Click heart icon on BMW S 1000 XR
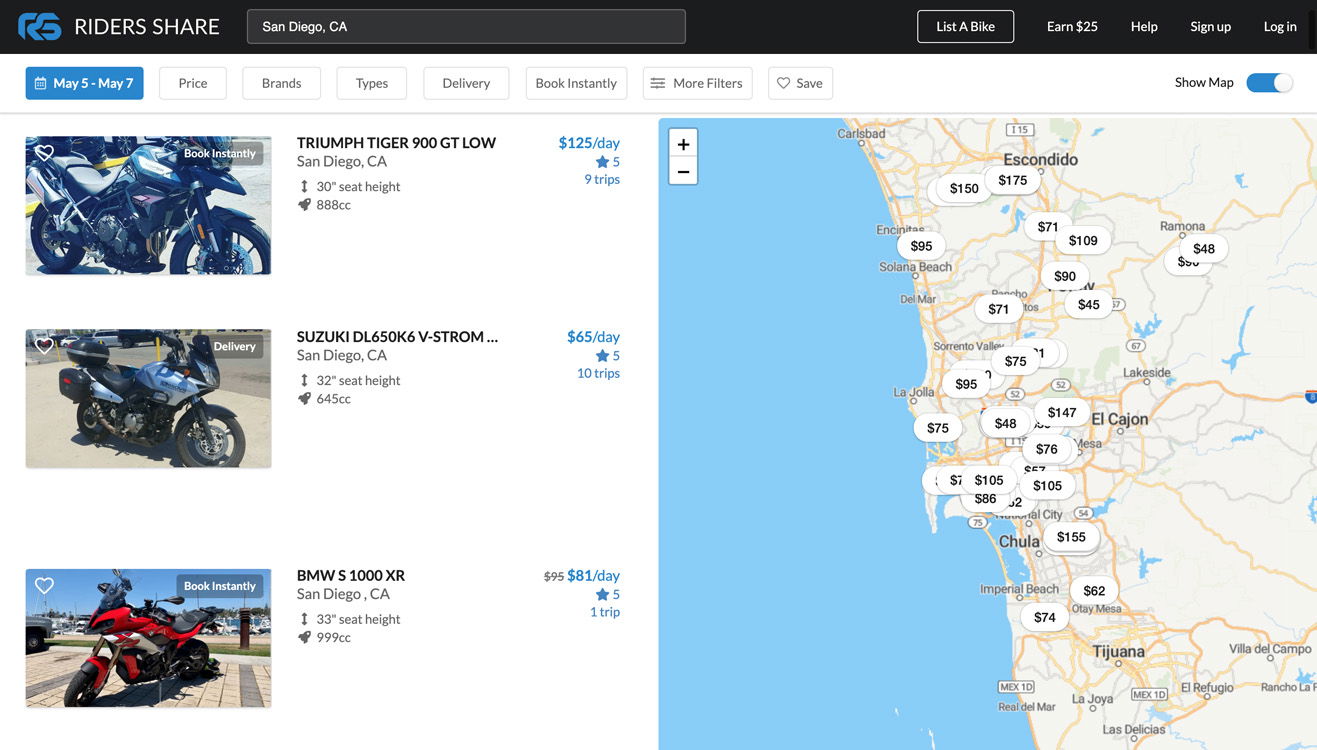 44,586
